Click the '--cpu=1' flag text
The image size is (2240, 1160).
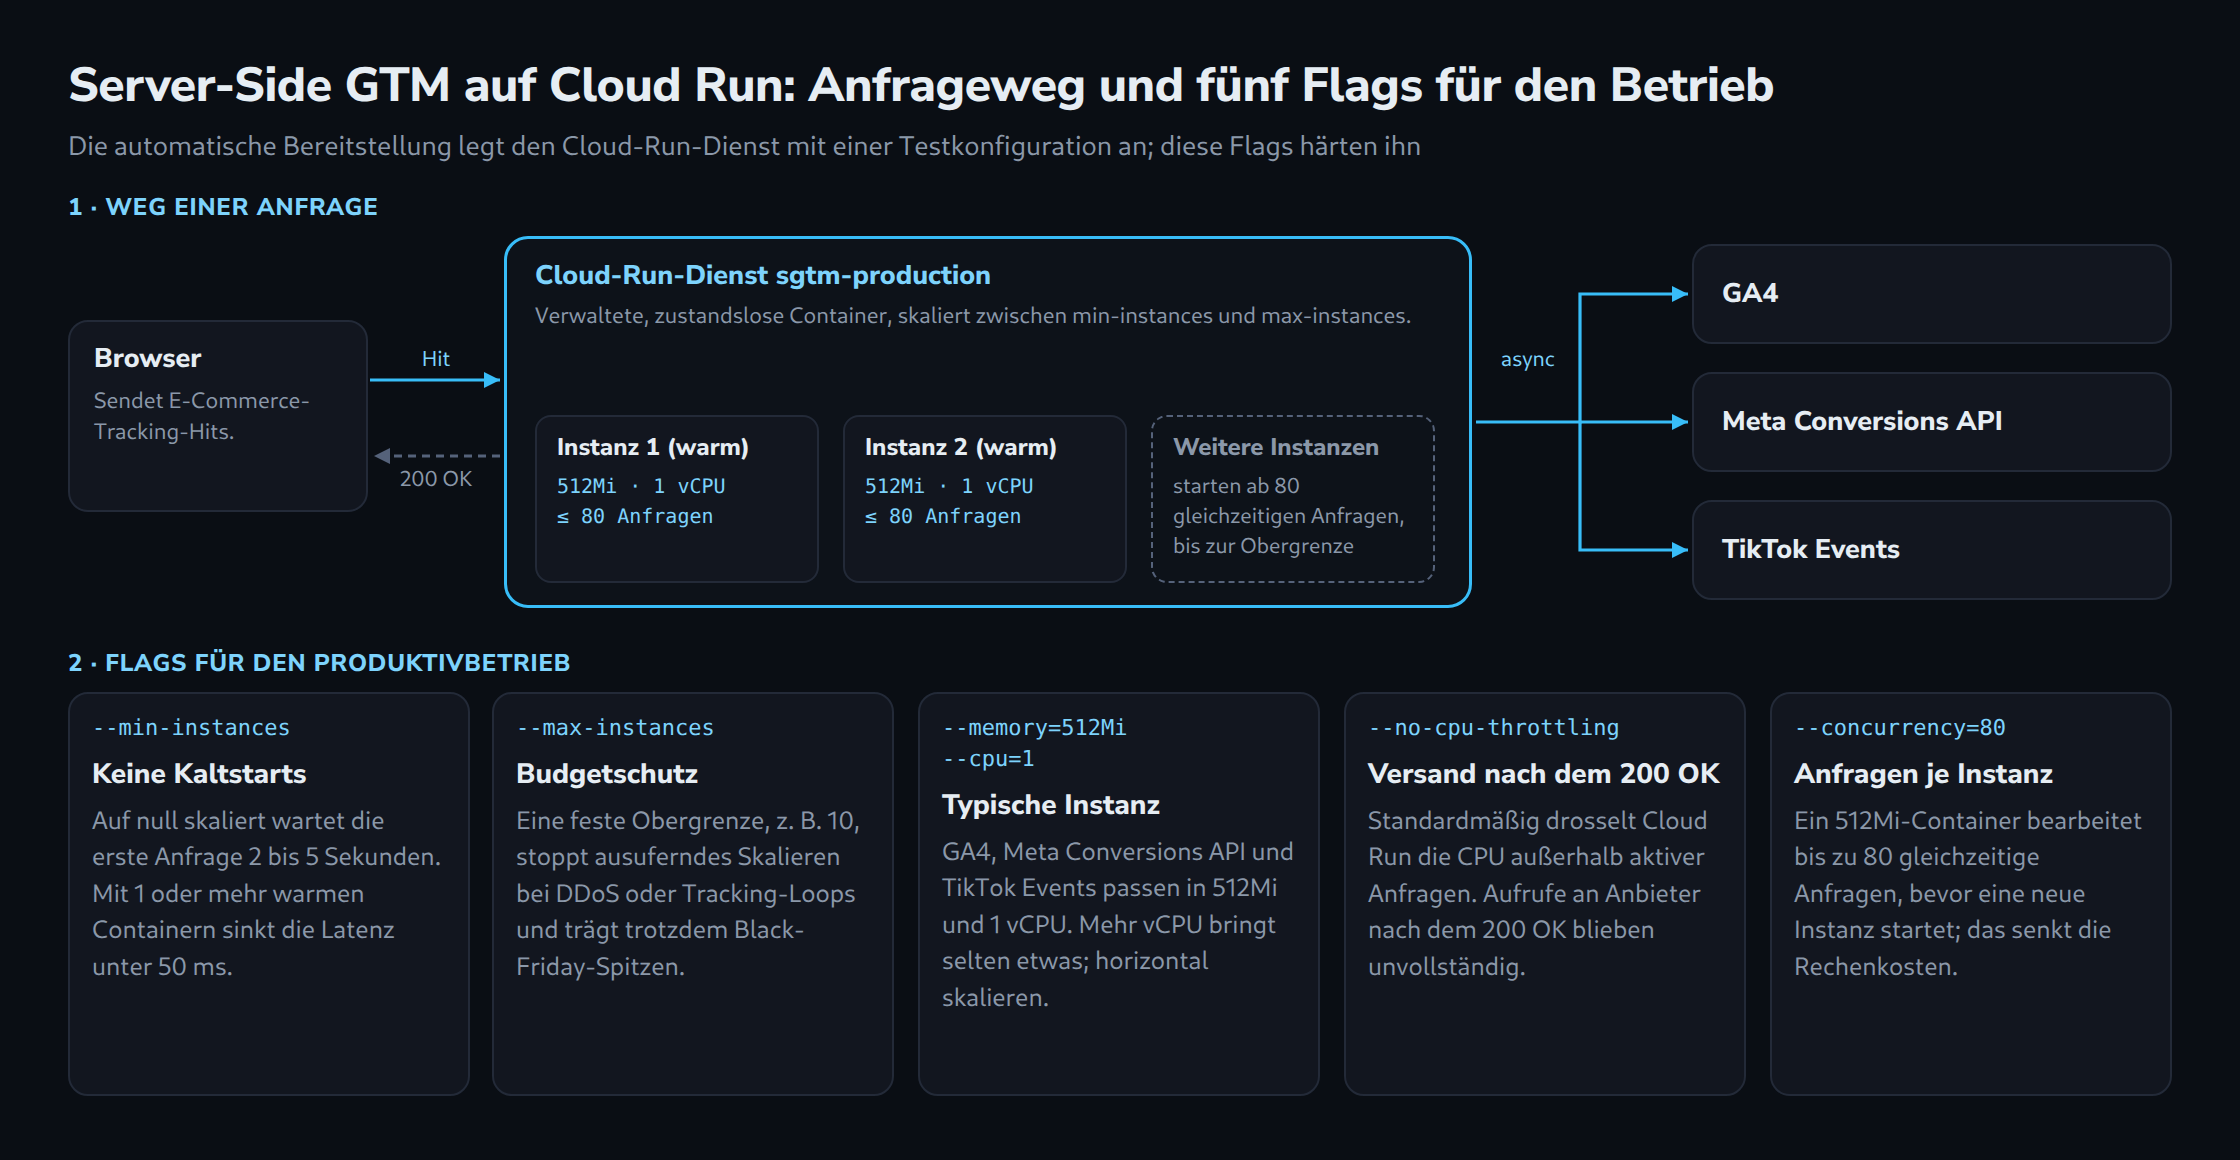click(988, 759)
